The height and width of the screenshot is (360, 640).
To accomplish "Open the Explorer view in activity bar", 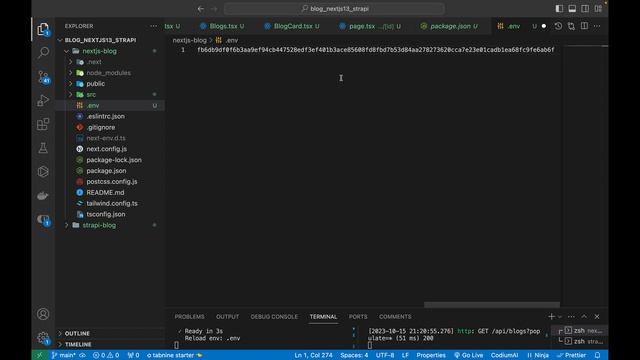I will 43,29.
